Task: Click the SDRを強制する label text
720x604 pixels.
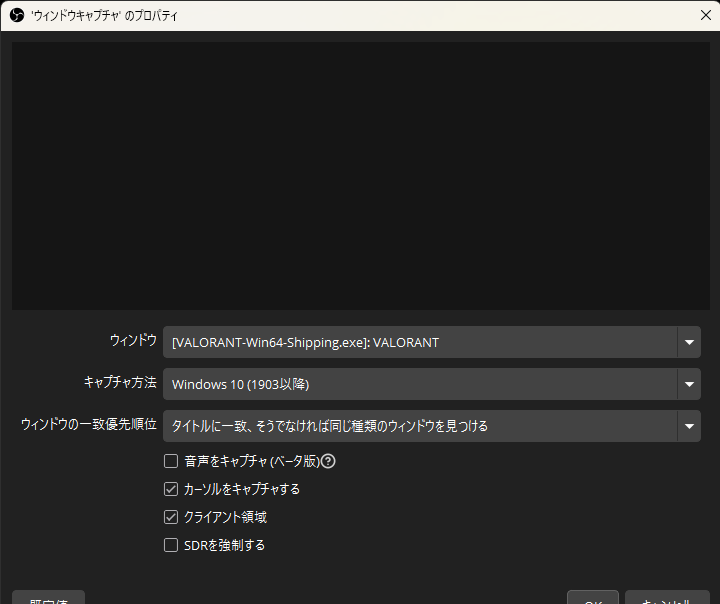Action: pyautogui.click(x=225, y=545)
